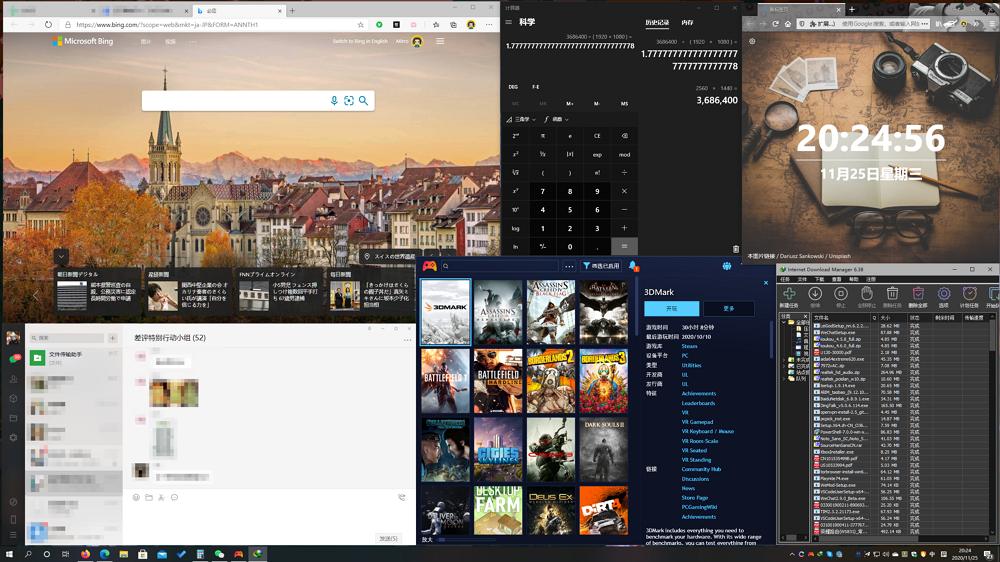1000x562 pixels.
Task: Open the IDM scheduler clock icon
Action: coord(969,294)
